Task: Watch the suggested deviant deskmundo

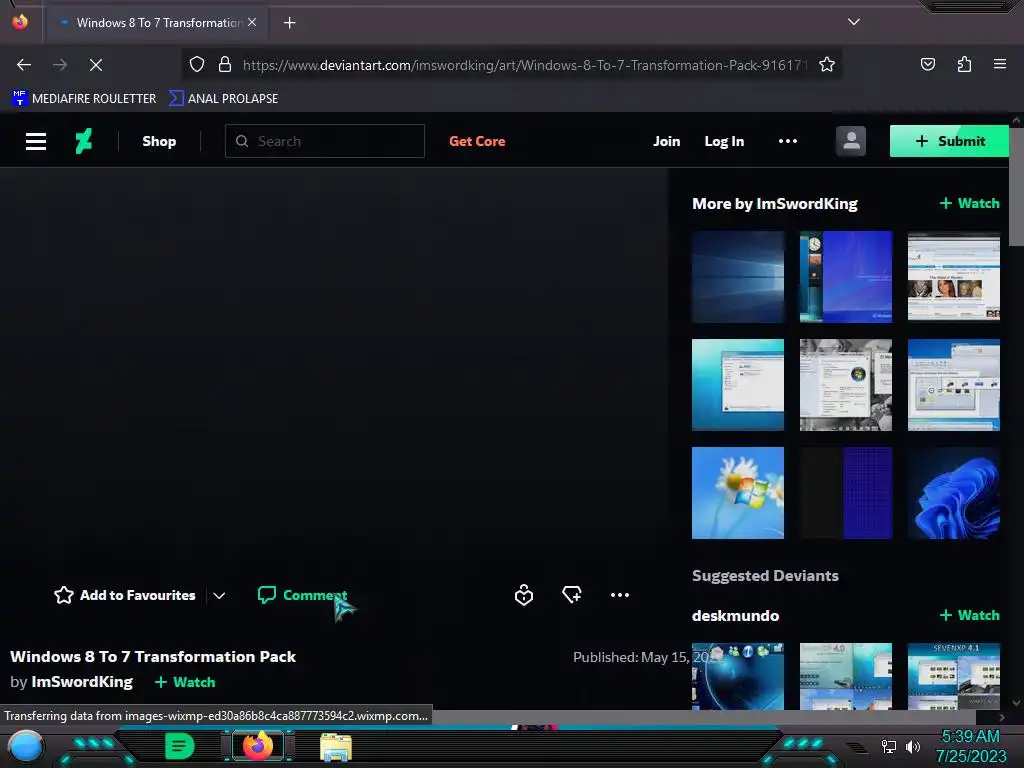Action: pyautogui.click(x=969, y=615)
